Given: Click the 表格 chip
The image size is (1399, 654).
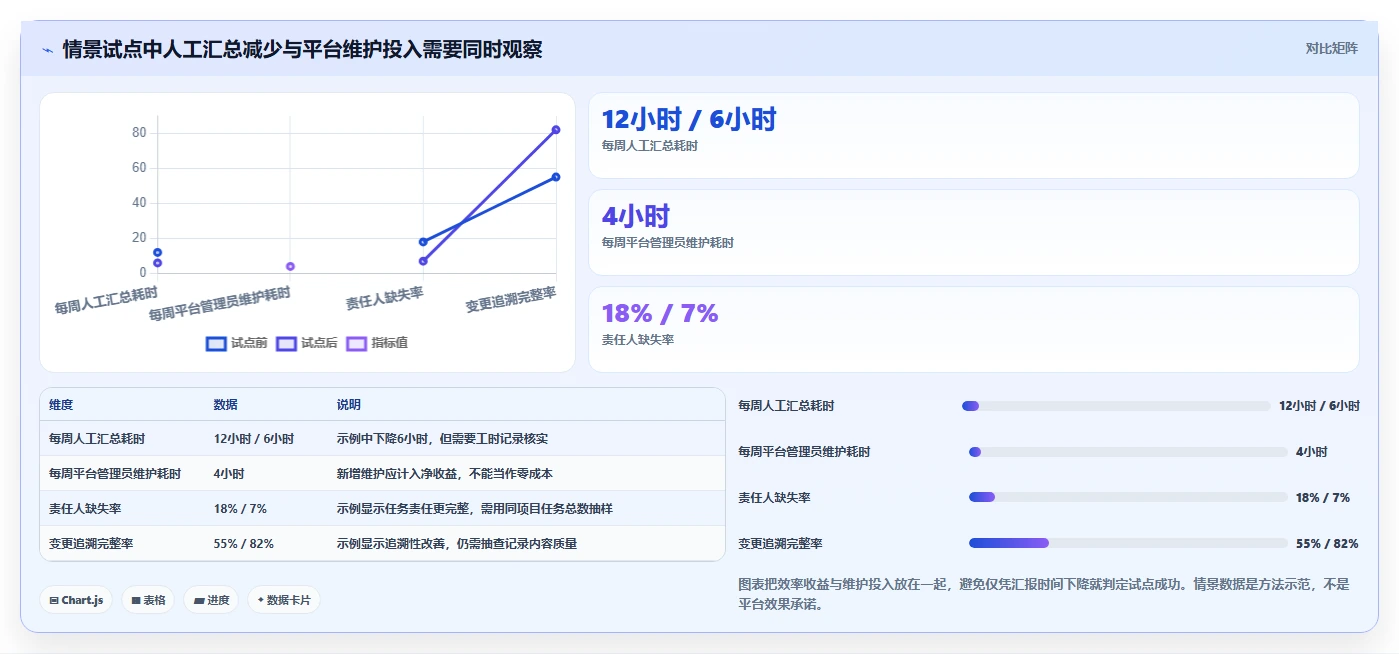Looking at the screenshot, I should tap(148, 600).
